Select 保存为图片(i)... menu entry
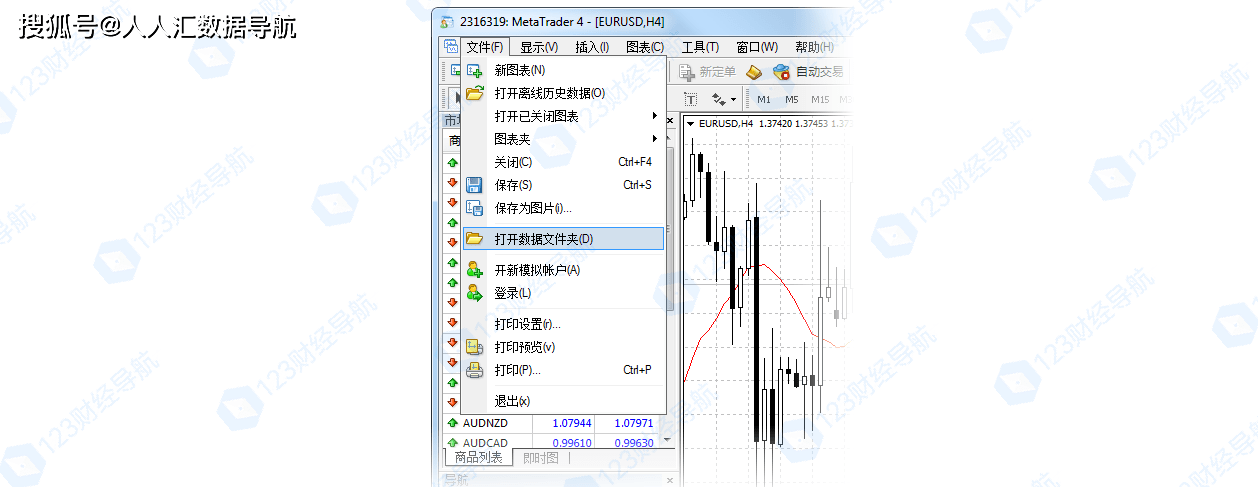Viewport: 1258px width, 487px height. 563,208
